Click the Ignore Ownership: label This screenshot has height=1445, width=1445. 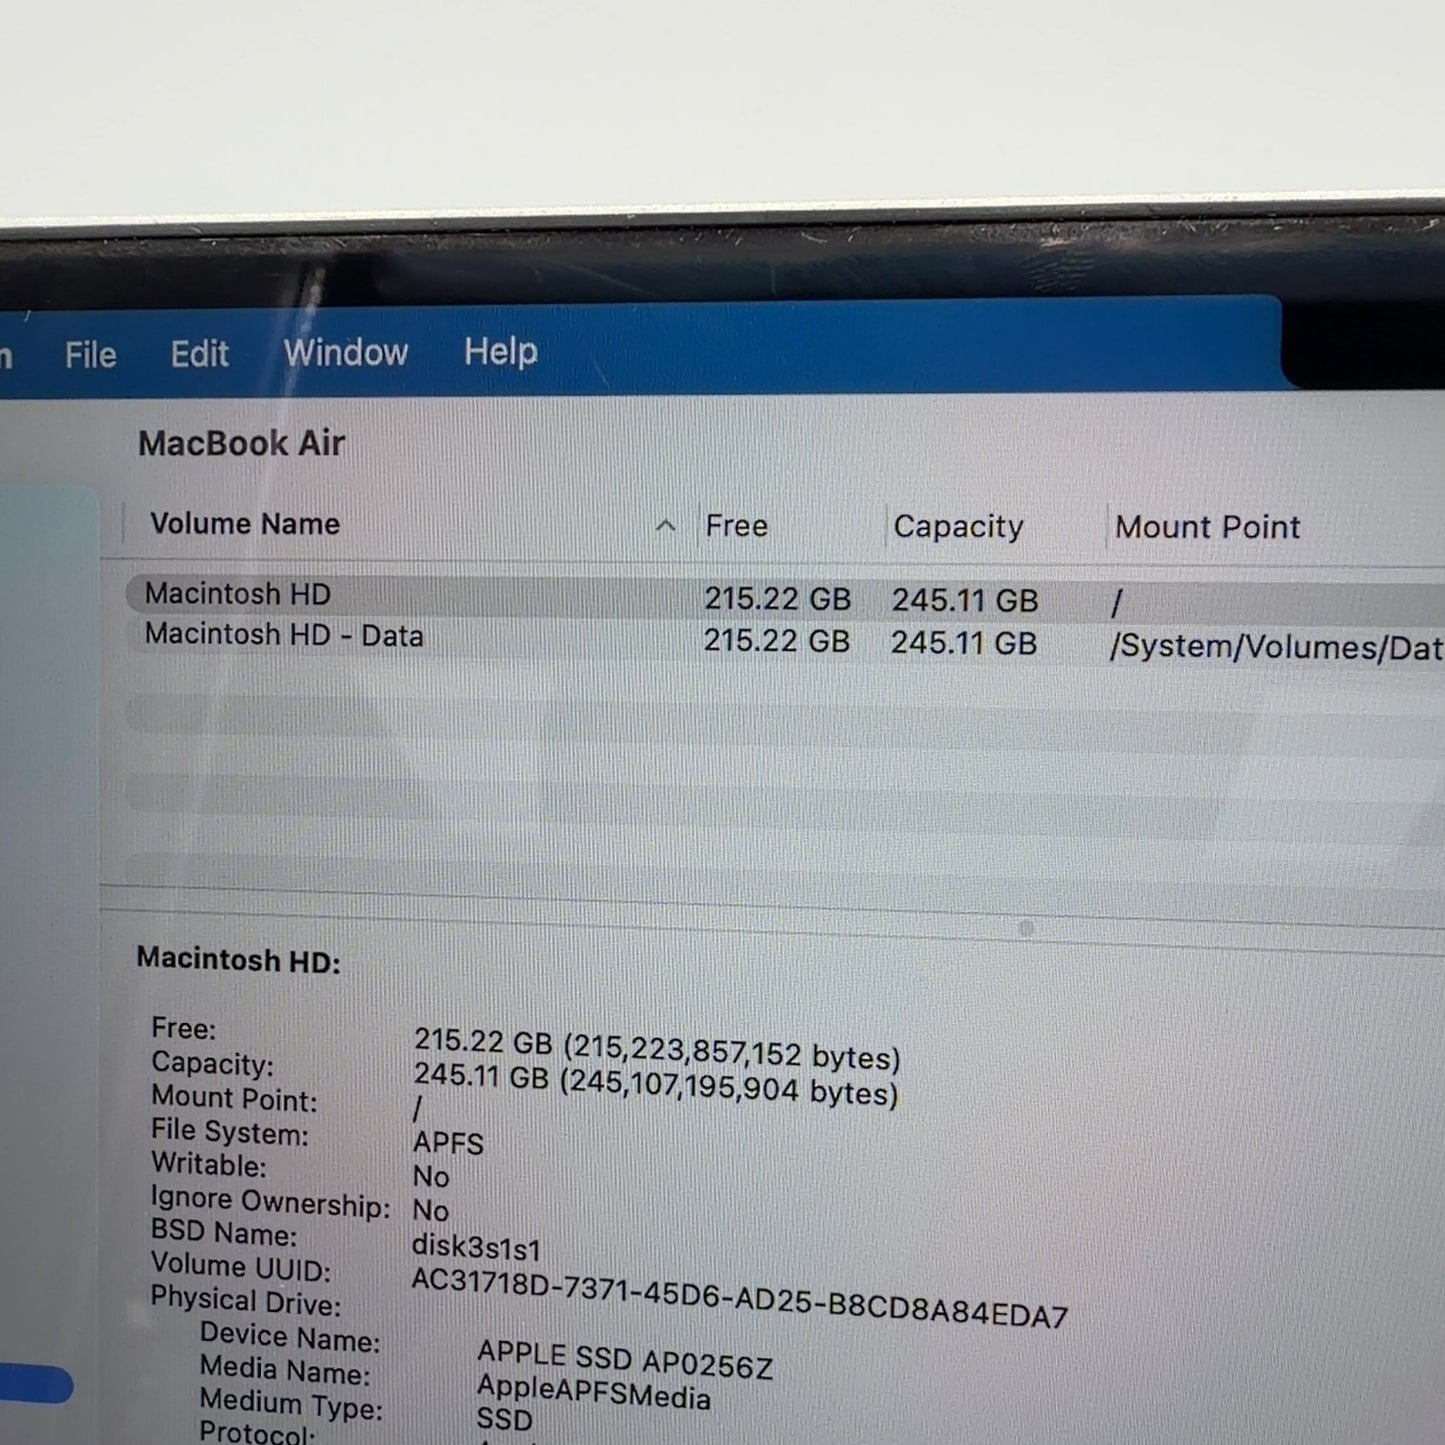270,1202
